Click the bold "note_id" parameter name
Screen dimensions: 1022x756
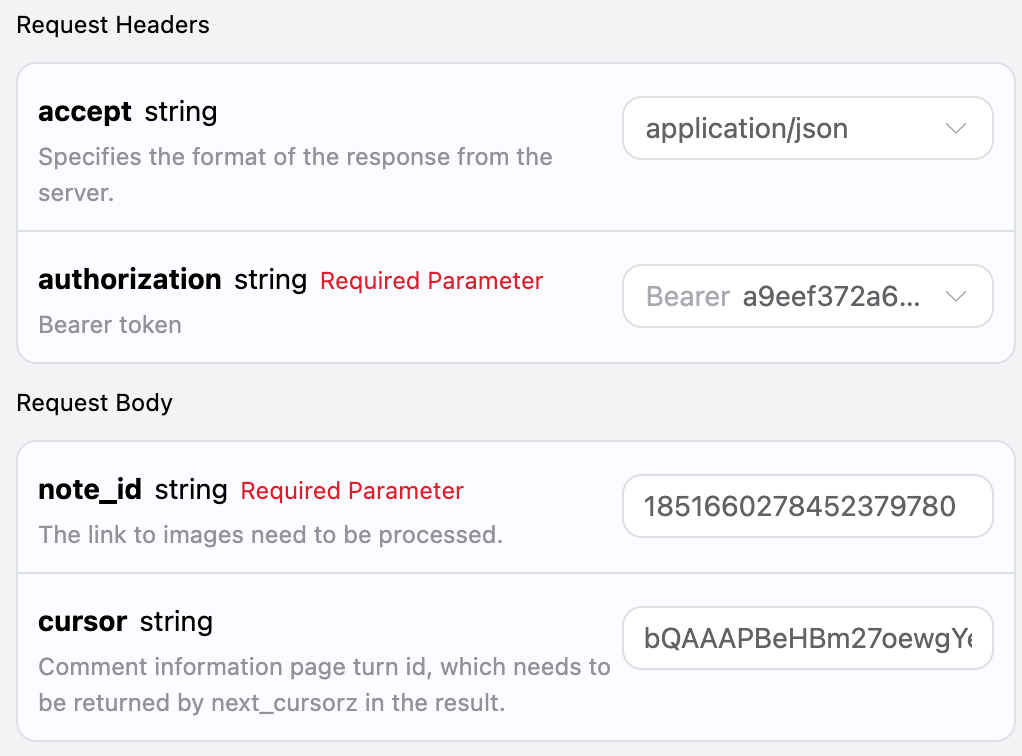click(90, 490)
